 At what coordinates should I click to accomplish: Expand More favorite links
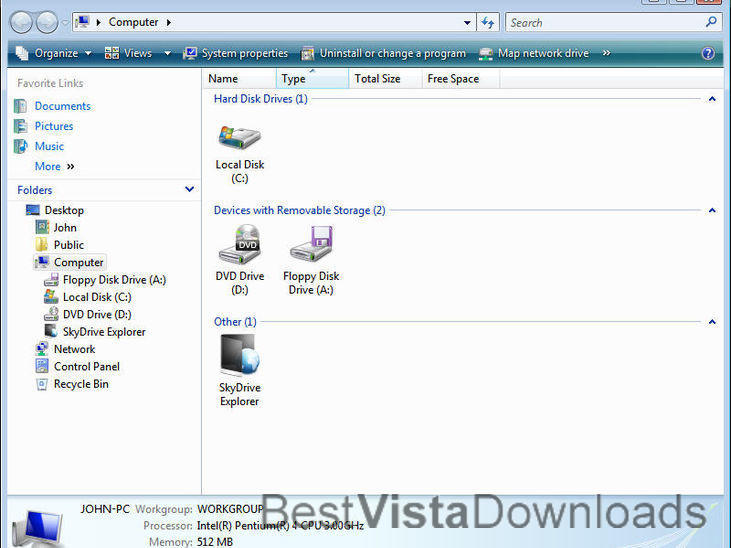click(55, 166)
